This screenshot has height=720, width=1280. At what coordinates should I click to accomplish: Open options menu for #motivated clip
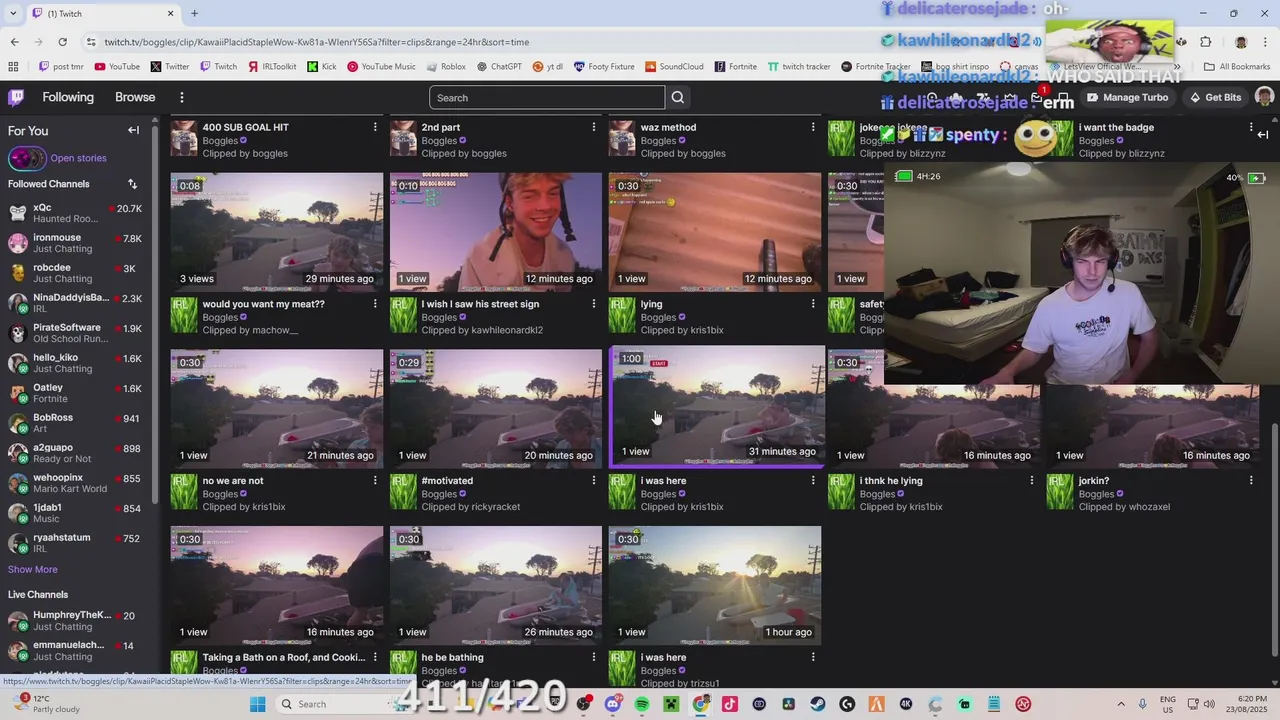tap(594, 481)
